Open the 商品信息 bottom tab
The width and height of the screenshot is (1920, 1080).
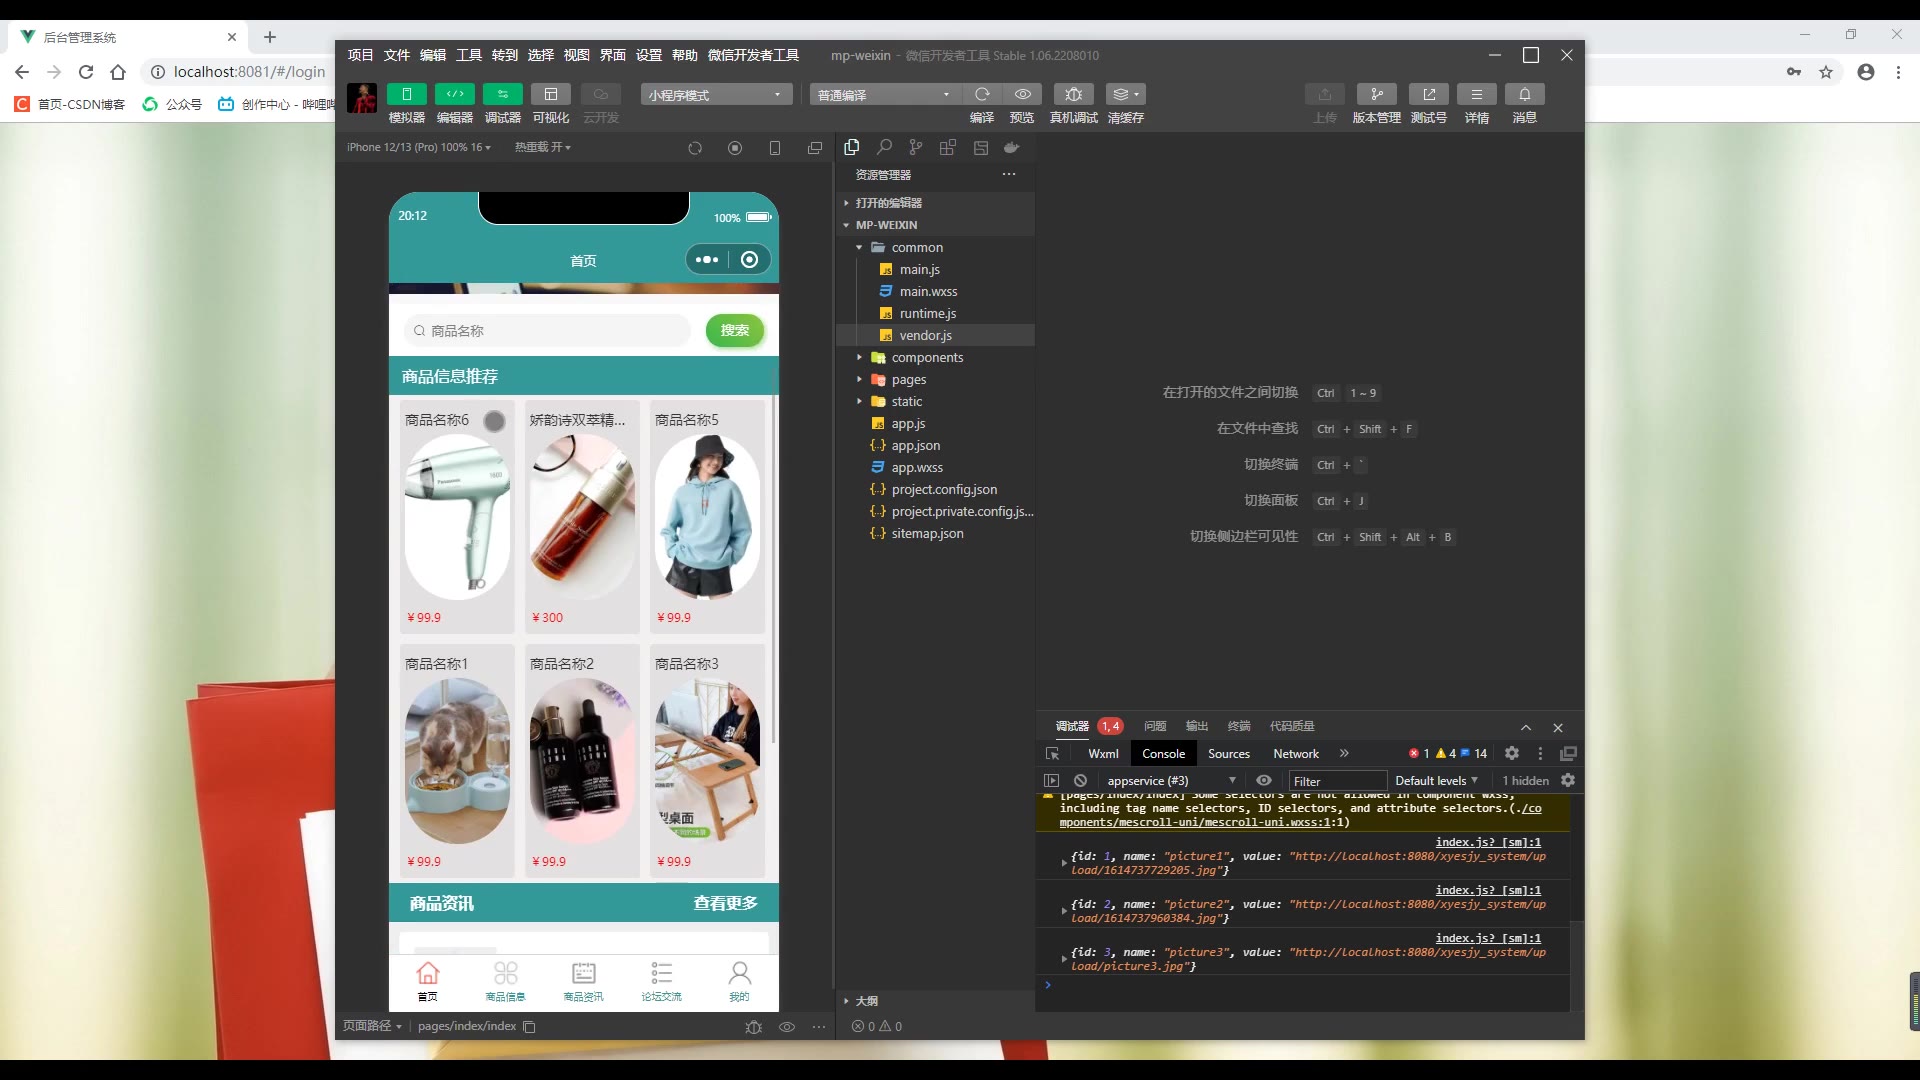[x=505, y=981]
